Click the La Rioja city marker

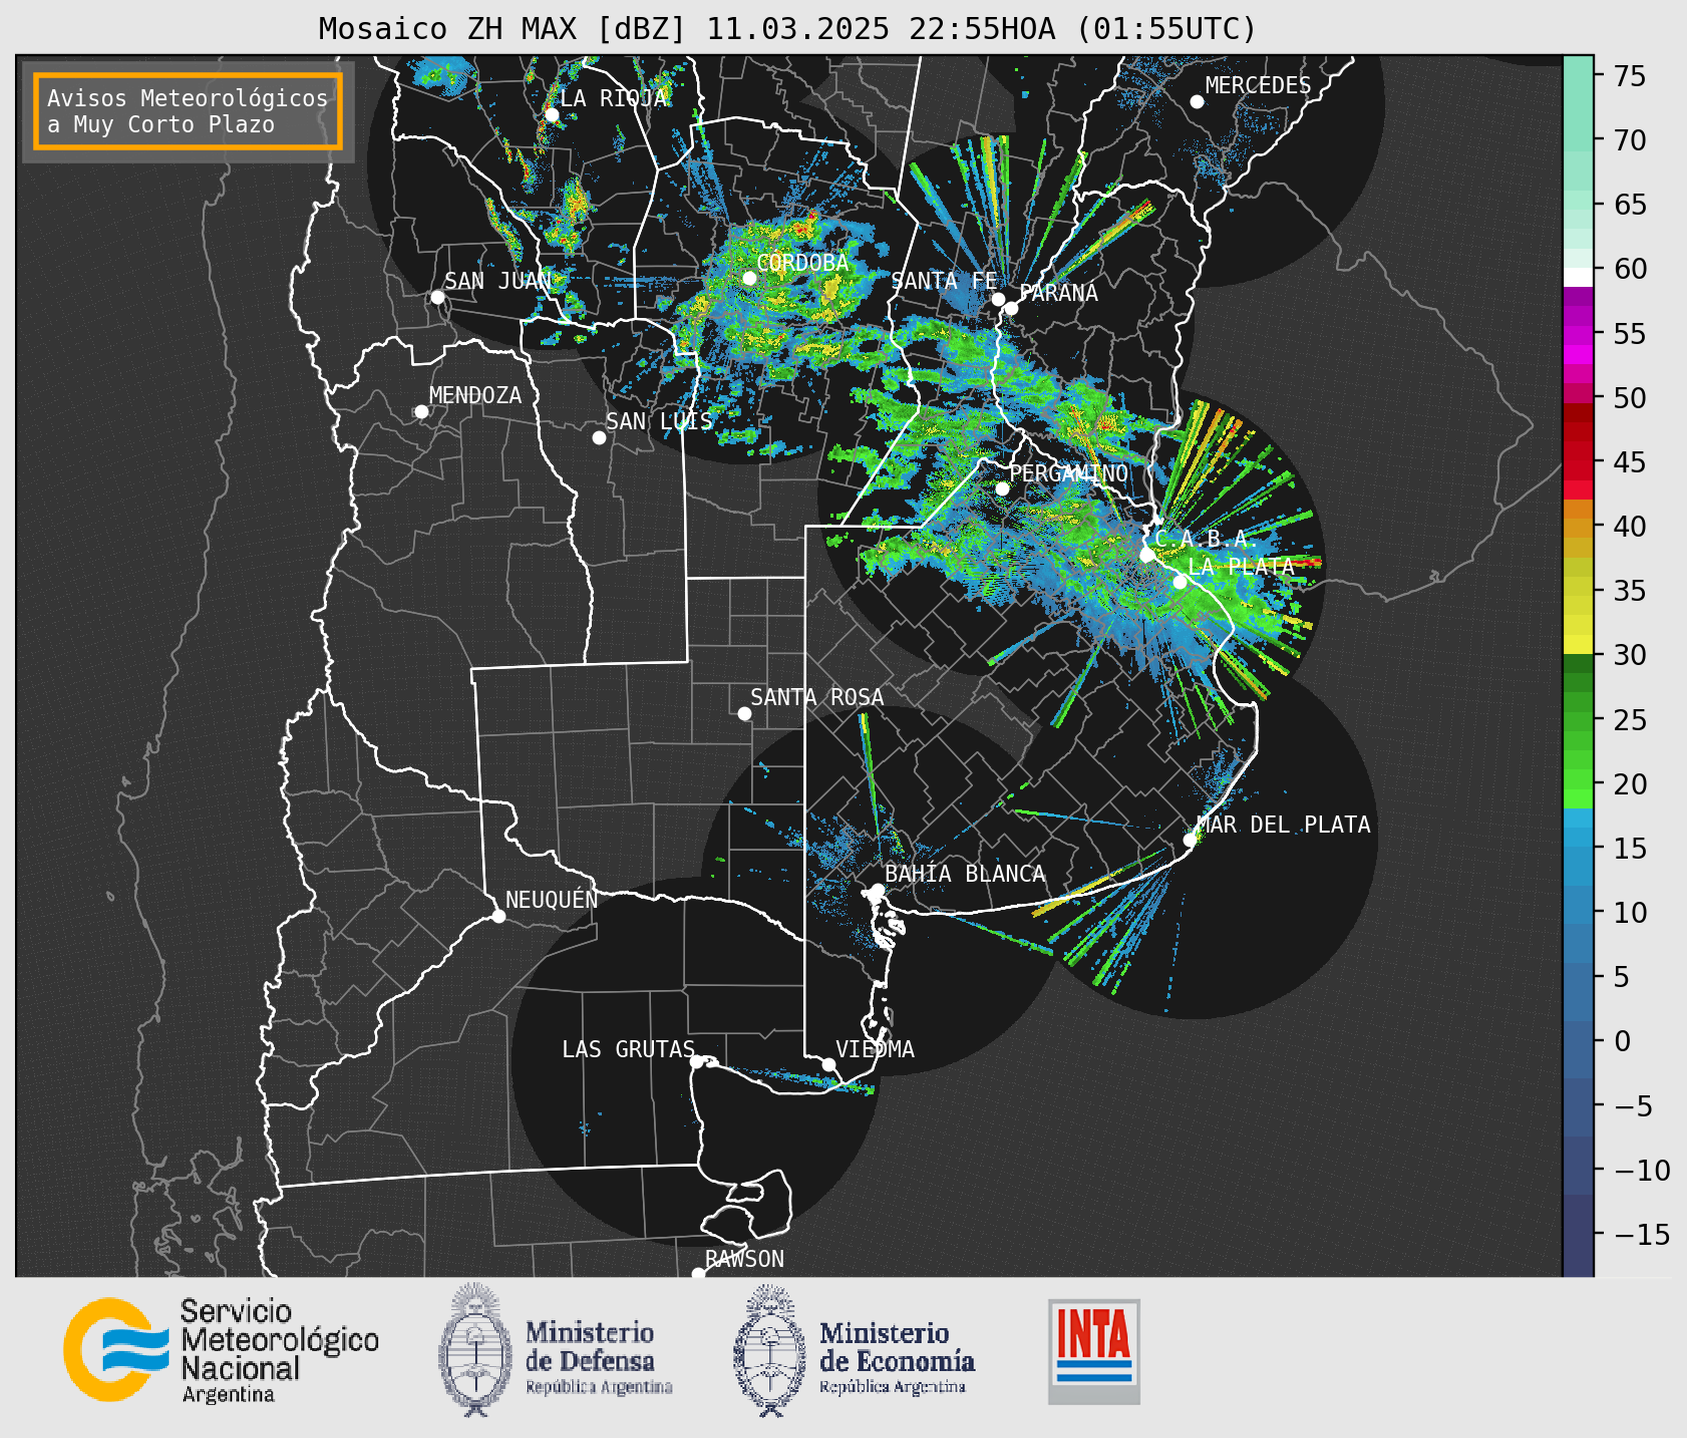click(x=552, y=115)
